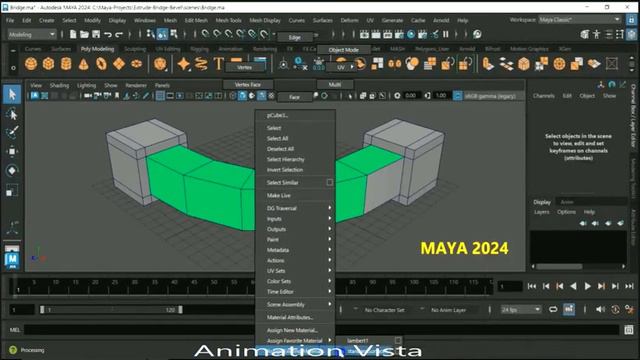Toggle the viewport grid display icon
Image resolution: width=640 pixels, height=360 pixels.
click(160, 96)
